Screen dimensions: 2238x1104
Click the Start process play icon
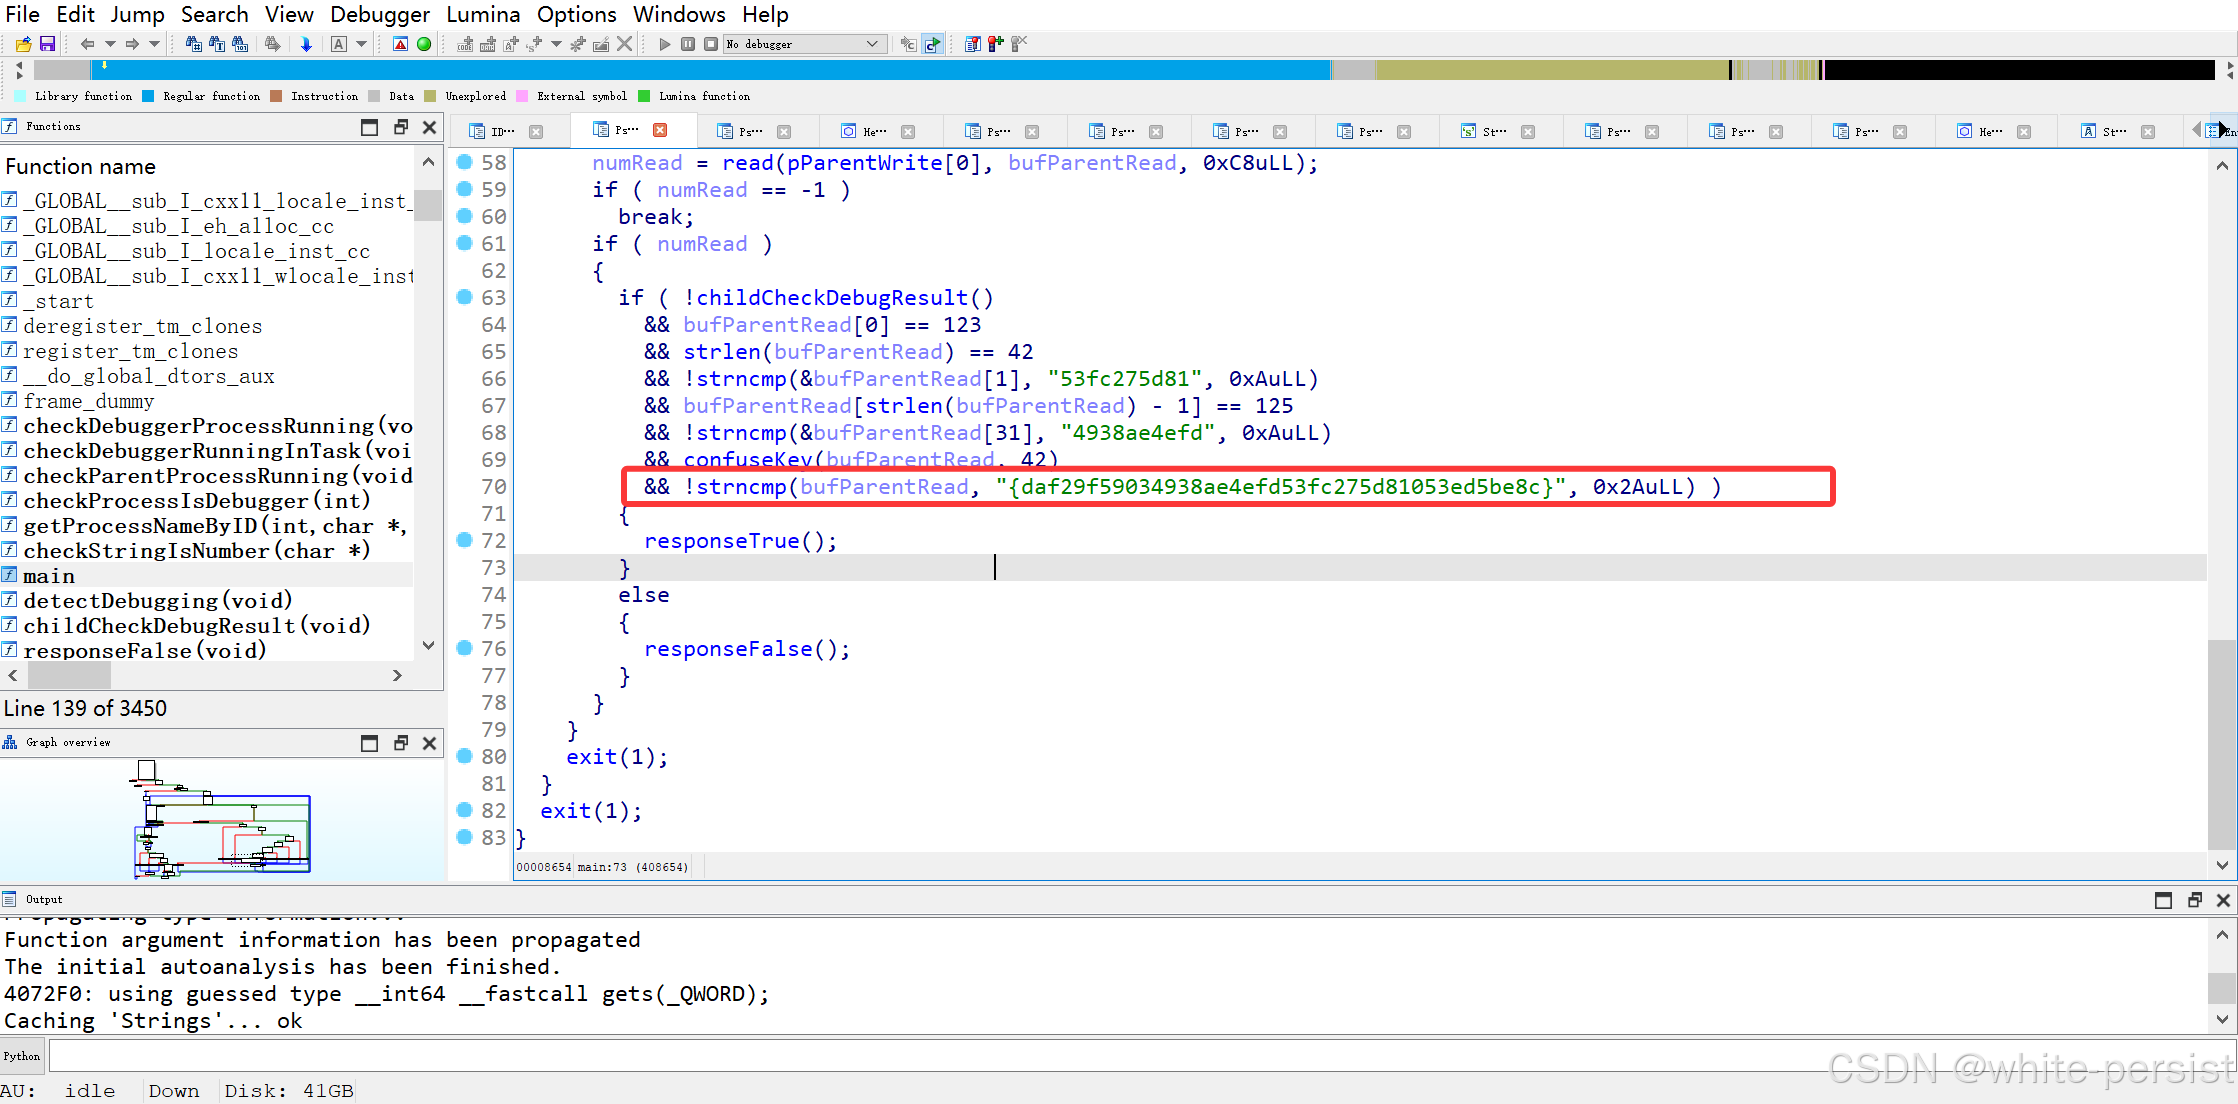(664, 44)
